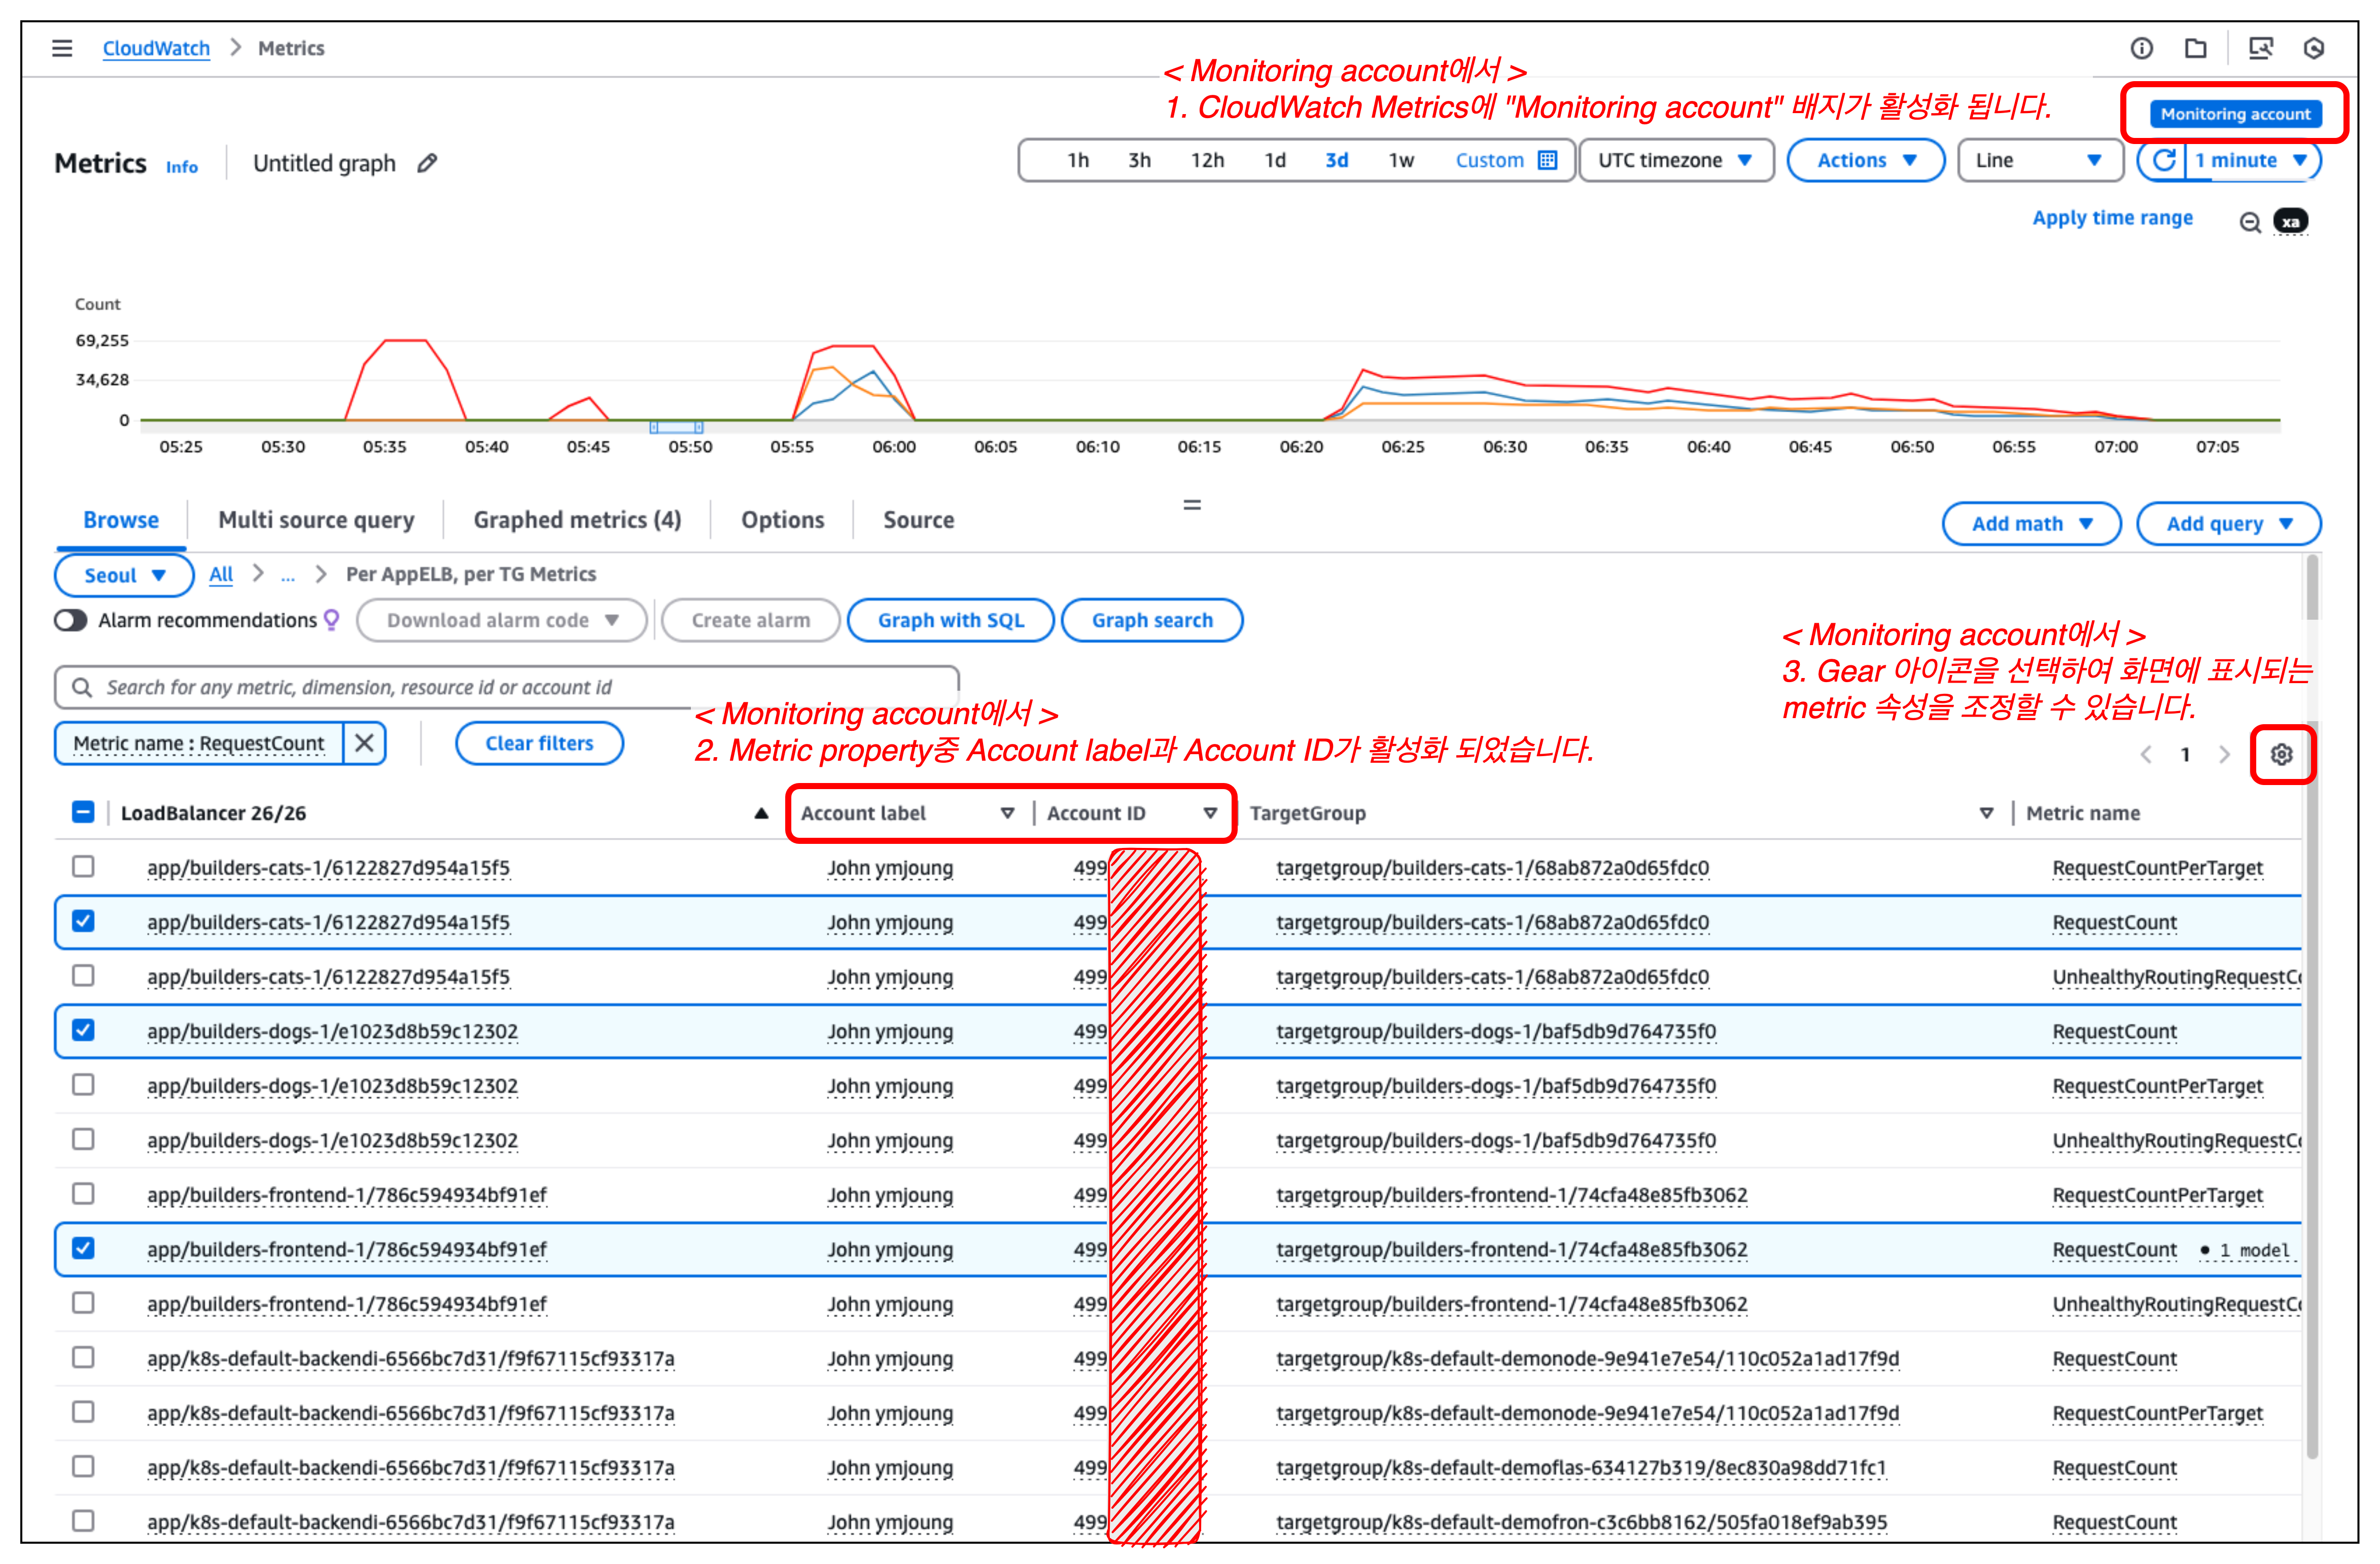
Task: Open the hamburger navigation menu
Action: pyautogui.click(x=62, y=48)
